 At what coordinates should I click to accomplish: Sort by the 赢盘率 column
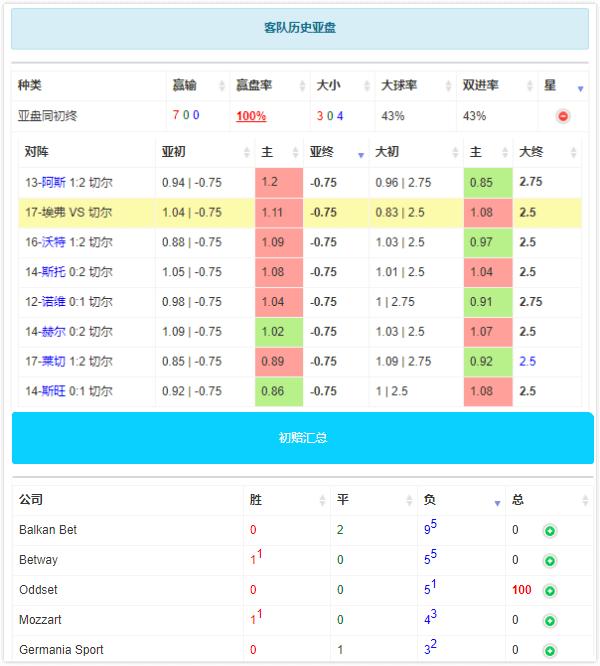point(270,85)
